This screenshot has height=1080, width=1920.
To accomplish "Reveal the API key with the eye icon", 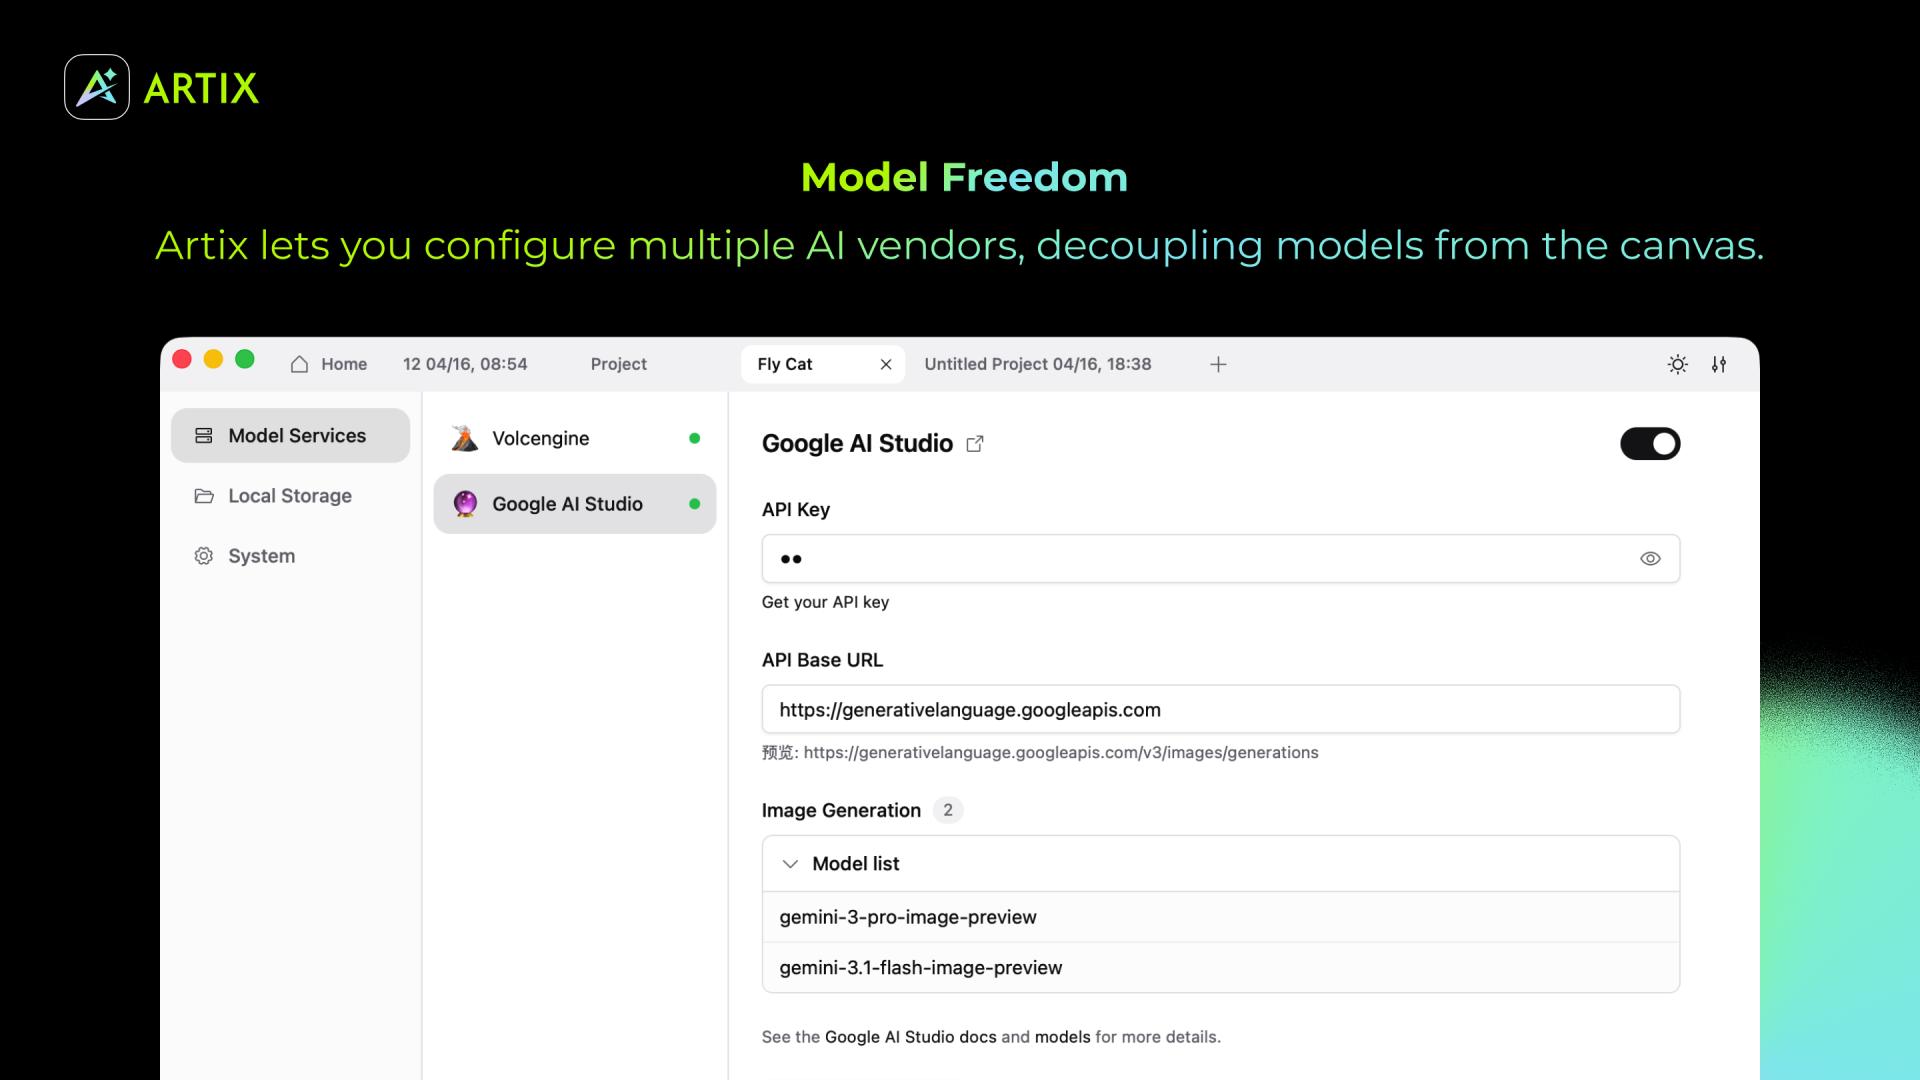I will [1650, 559].
